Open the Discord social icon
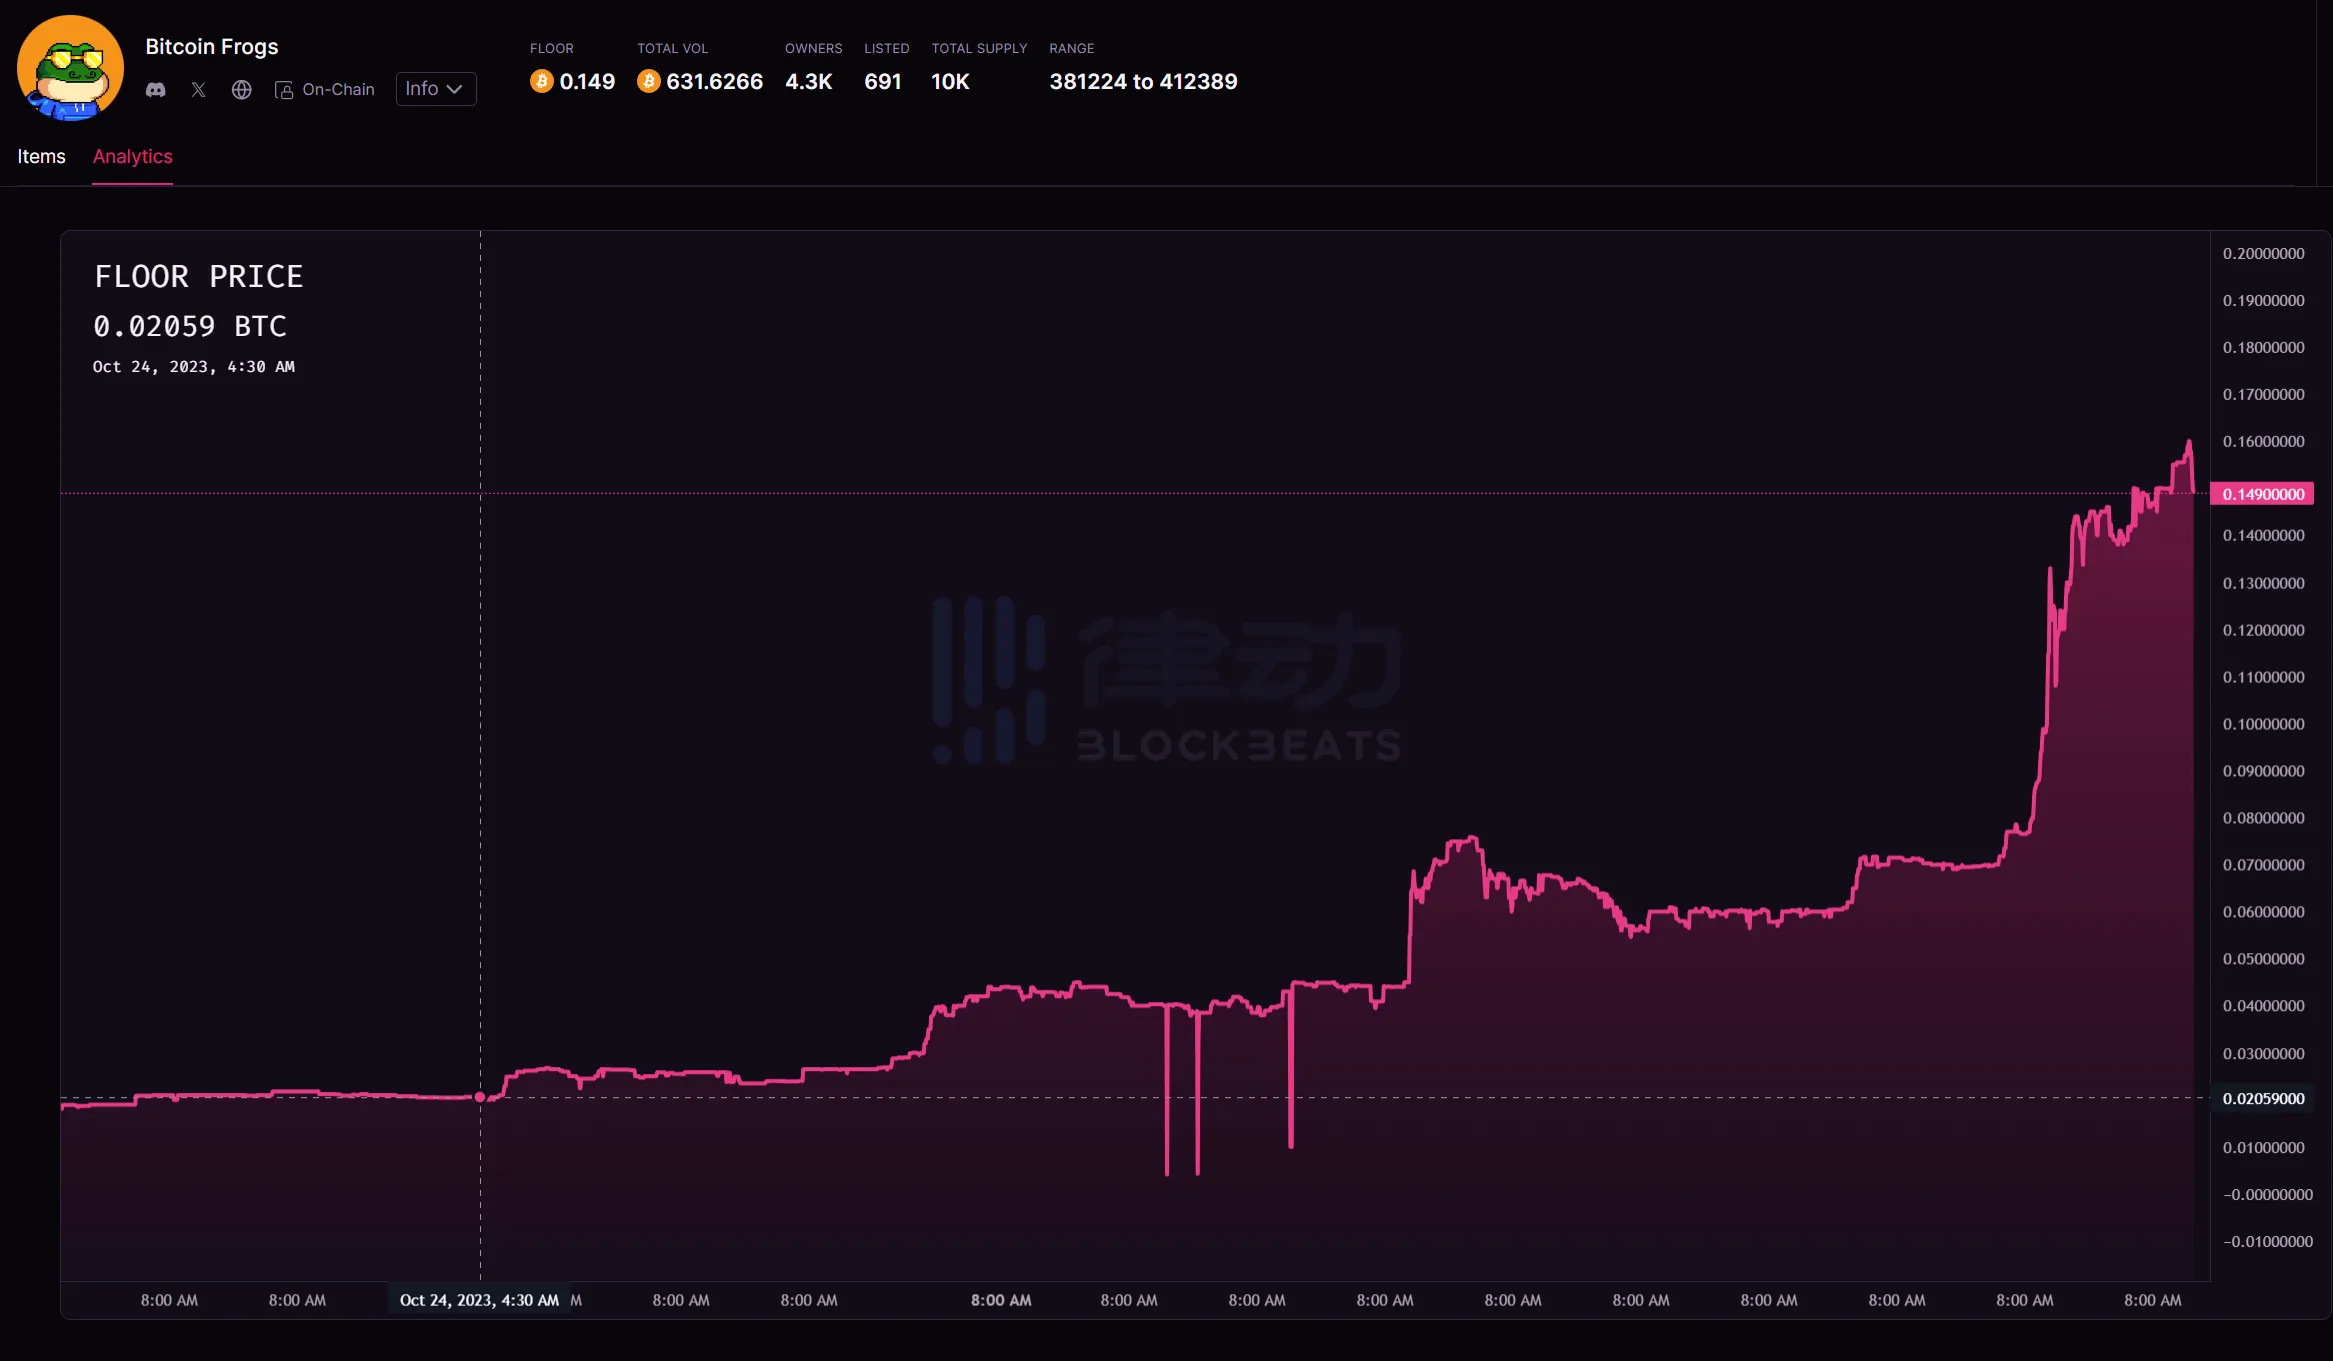This screenshot has width=2333, height=1361. [156, 89]
